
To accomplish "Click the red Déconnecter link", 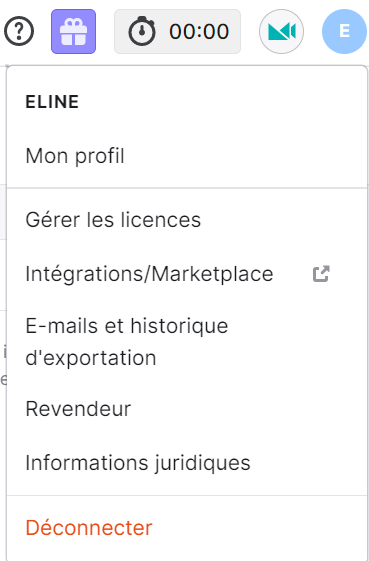I will [x=89, y=528].
